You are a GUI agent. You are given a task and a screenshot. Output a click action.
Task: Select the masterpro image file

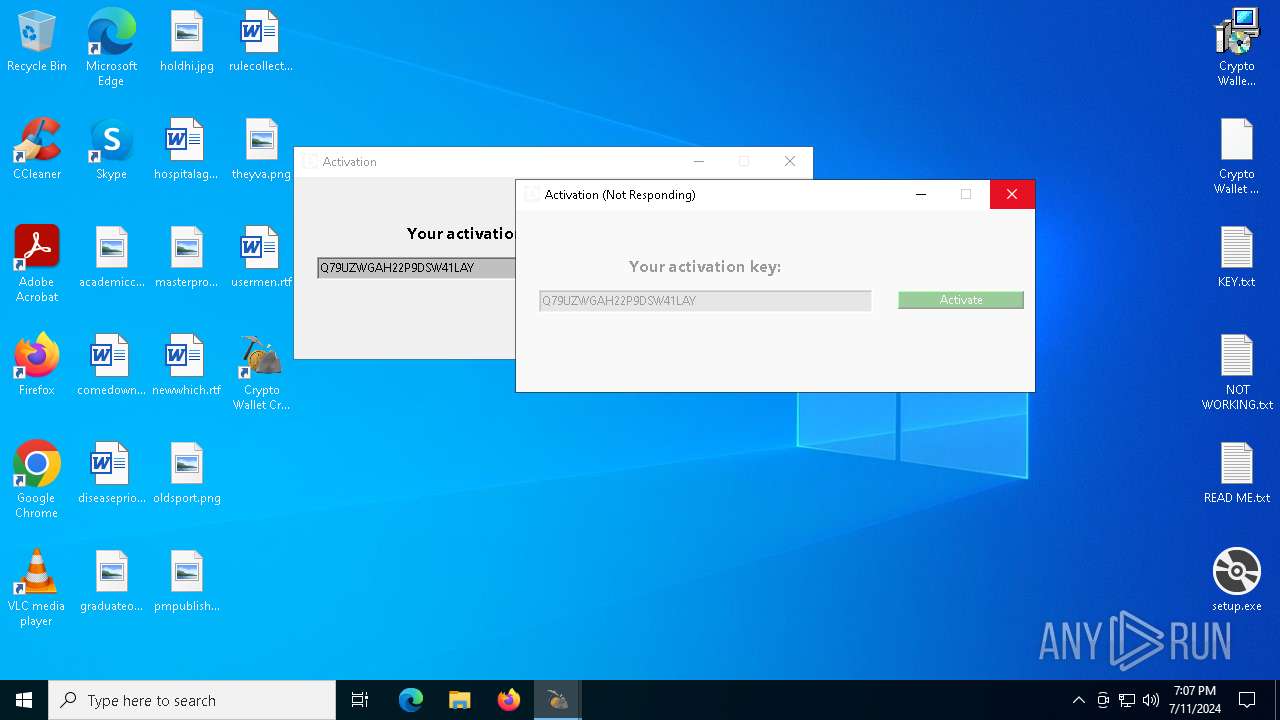(186, 258)
